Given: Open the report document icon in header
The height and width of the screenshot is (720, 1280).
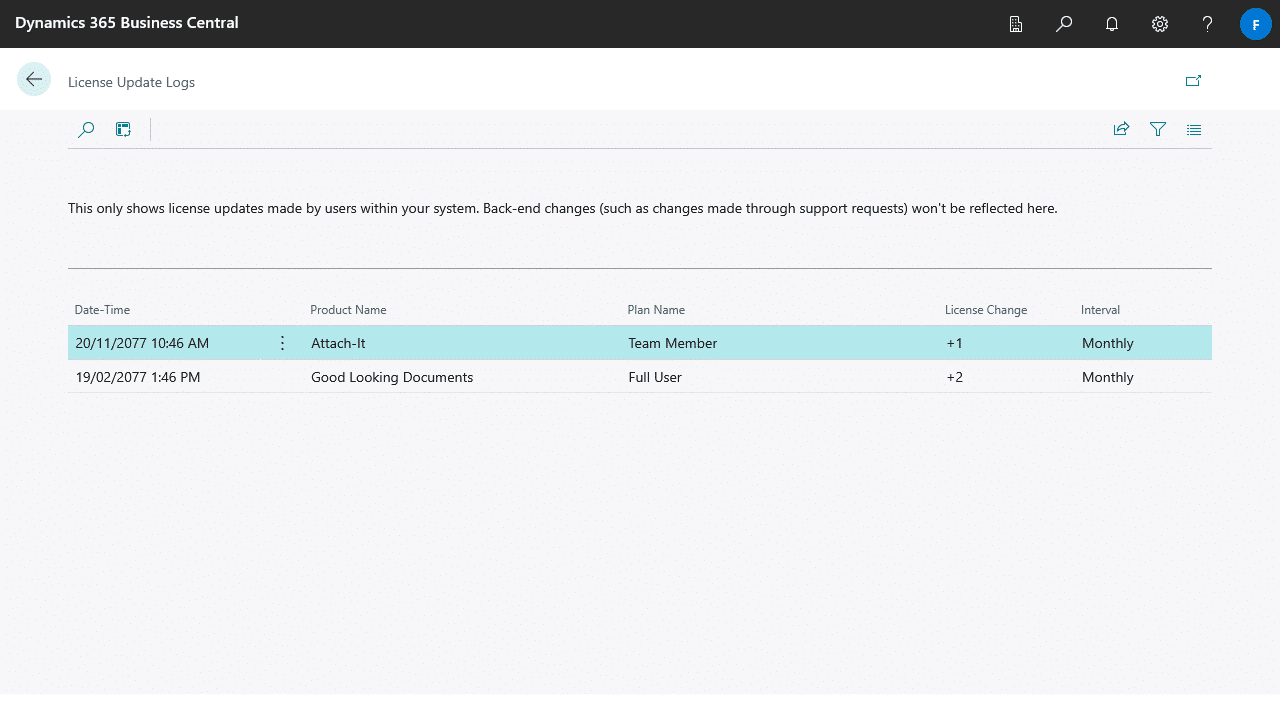Looking at the screenshot, I should click(1016, 24).
